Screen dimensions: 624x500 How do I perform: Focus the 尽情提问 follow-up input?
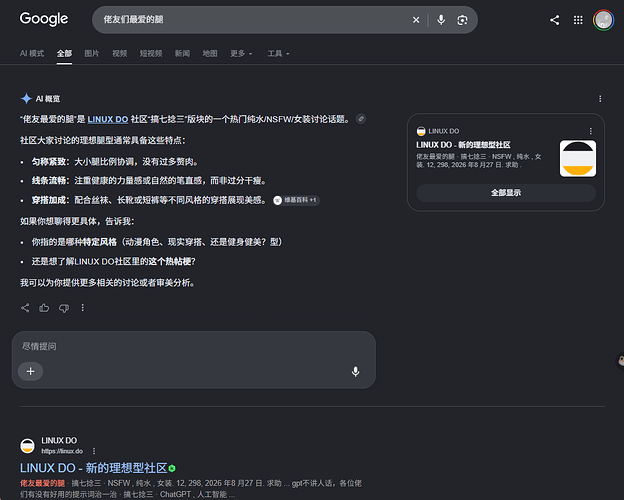click(194, 346)
